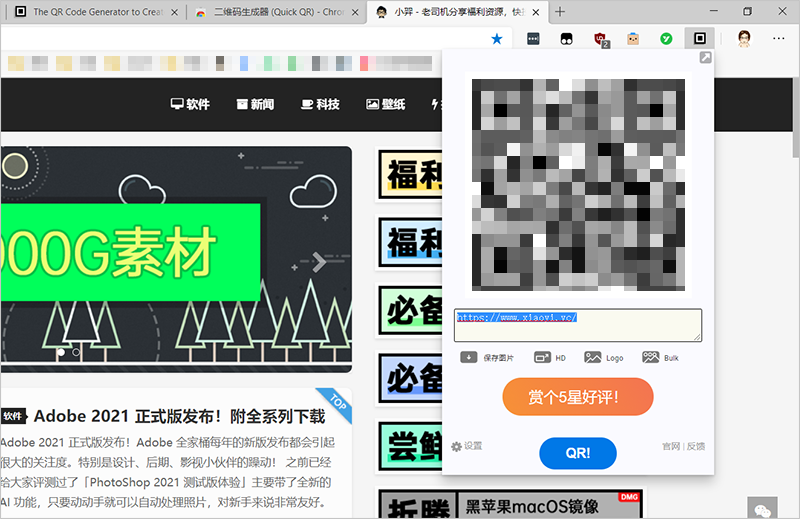Select the first carousel dot indicator
The width and height of the screenshot is (800, 519).
tap(61, 352)
